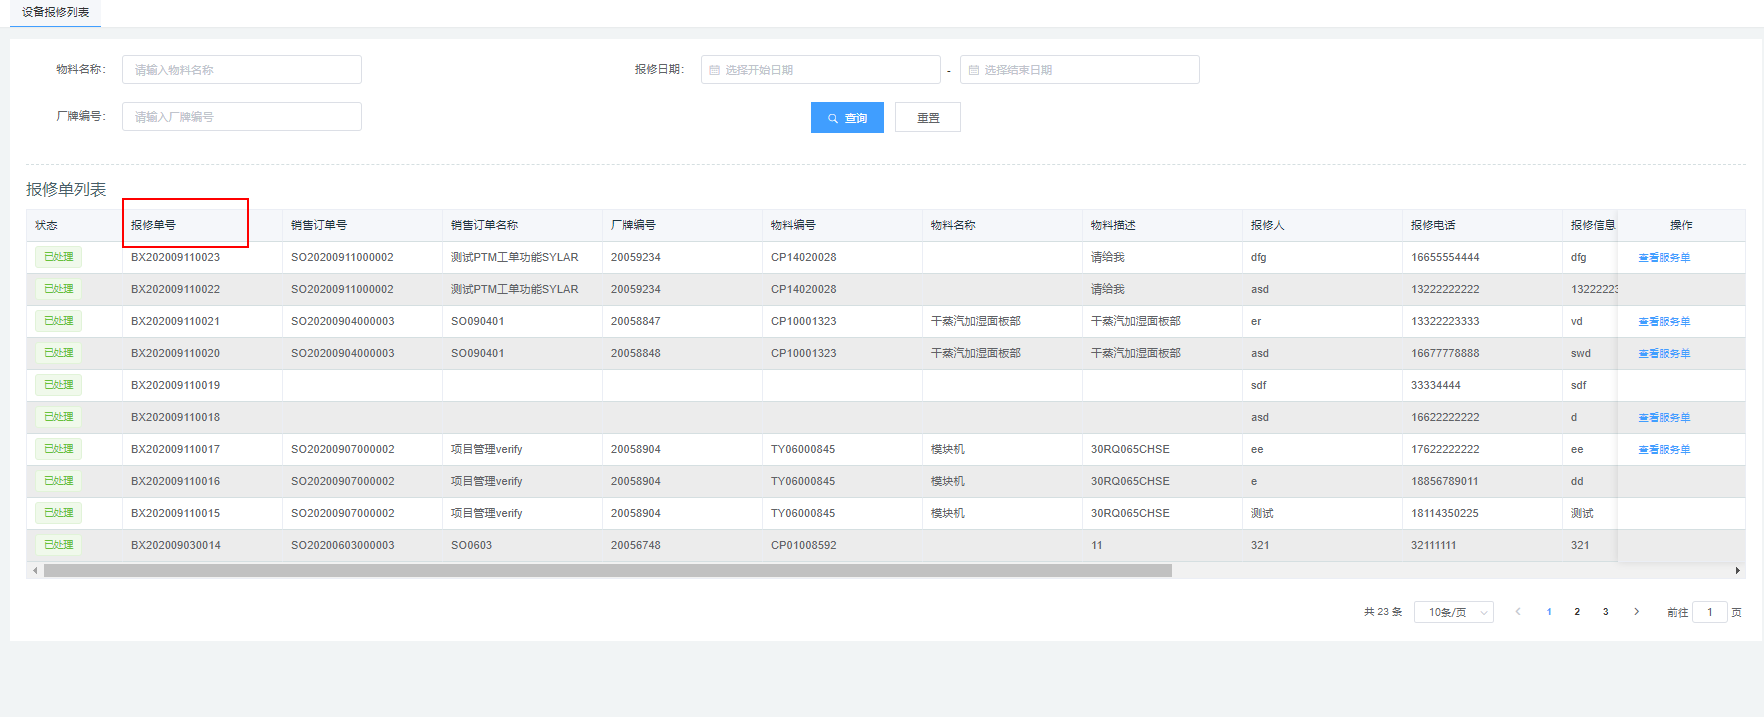Focus the 厂牌编号 input field
Viewport: 1764px width, 717px height.
point(242,117)
